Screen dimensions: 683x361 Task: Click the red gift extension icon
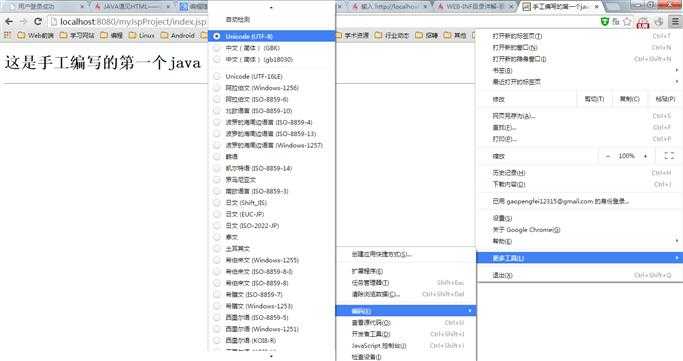pyautogui.click(x=643, y=22)
